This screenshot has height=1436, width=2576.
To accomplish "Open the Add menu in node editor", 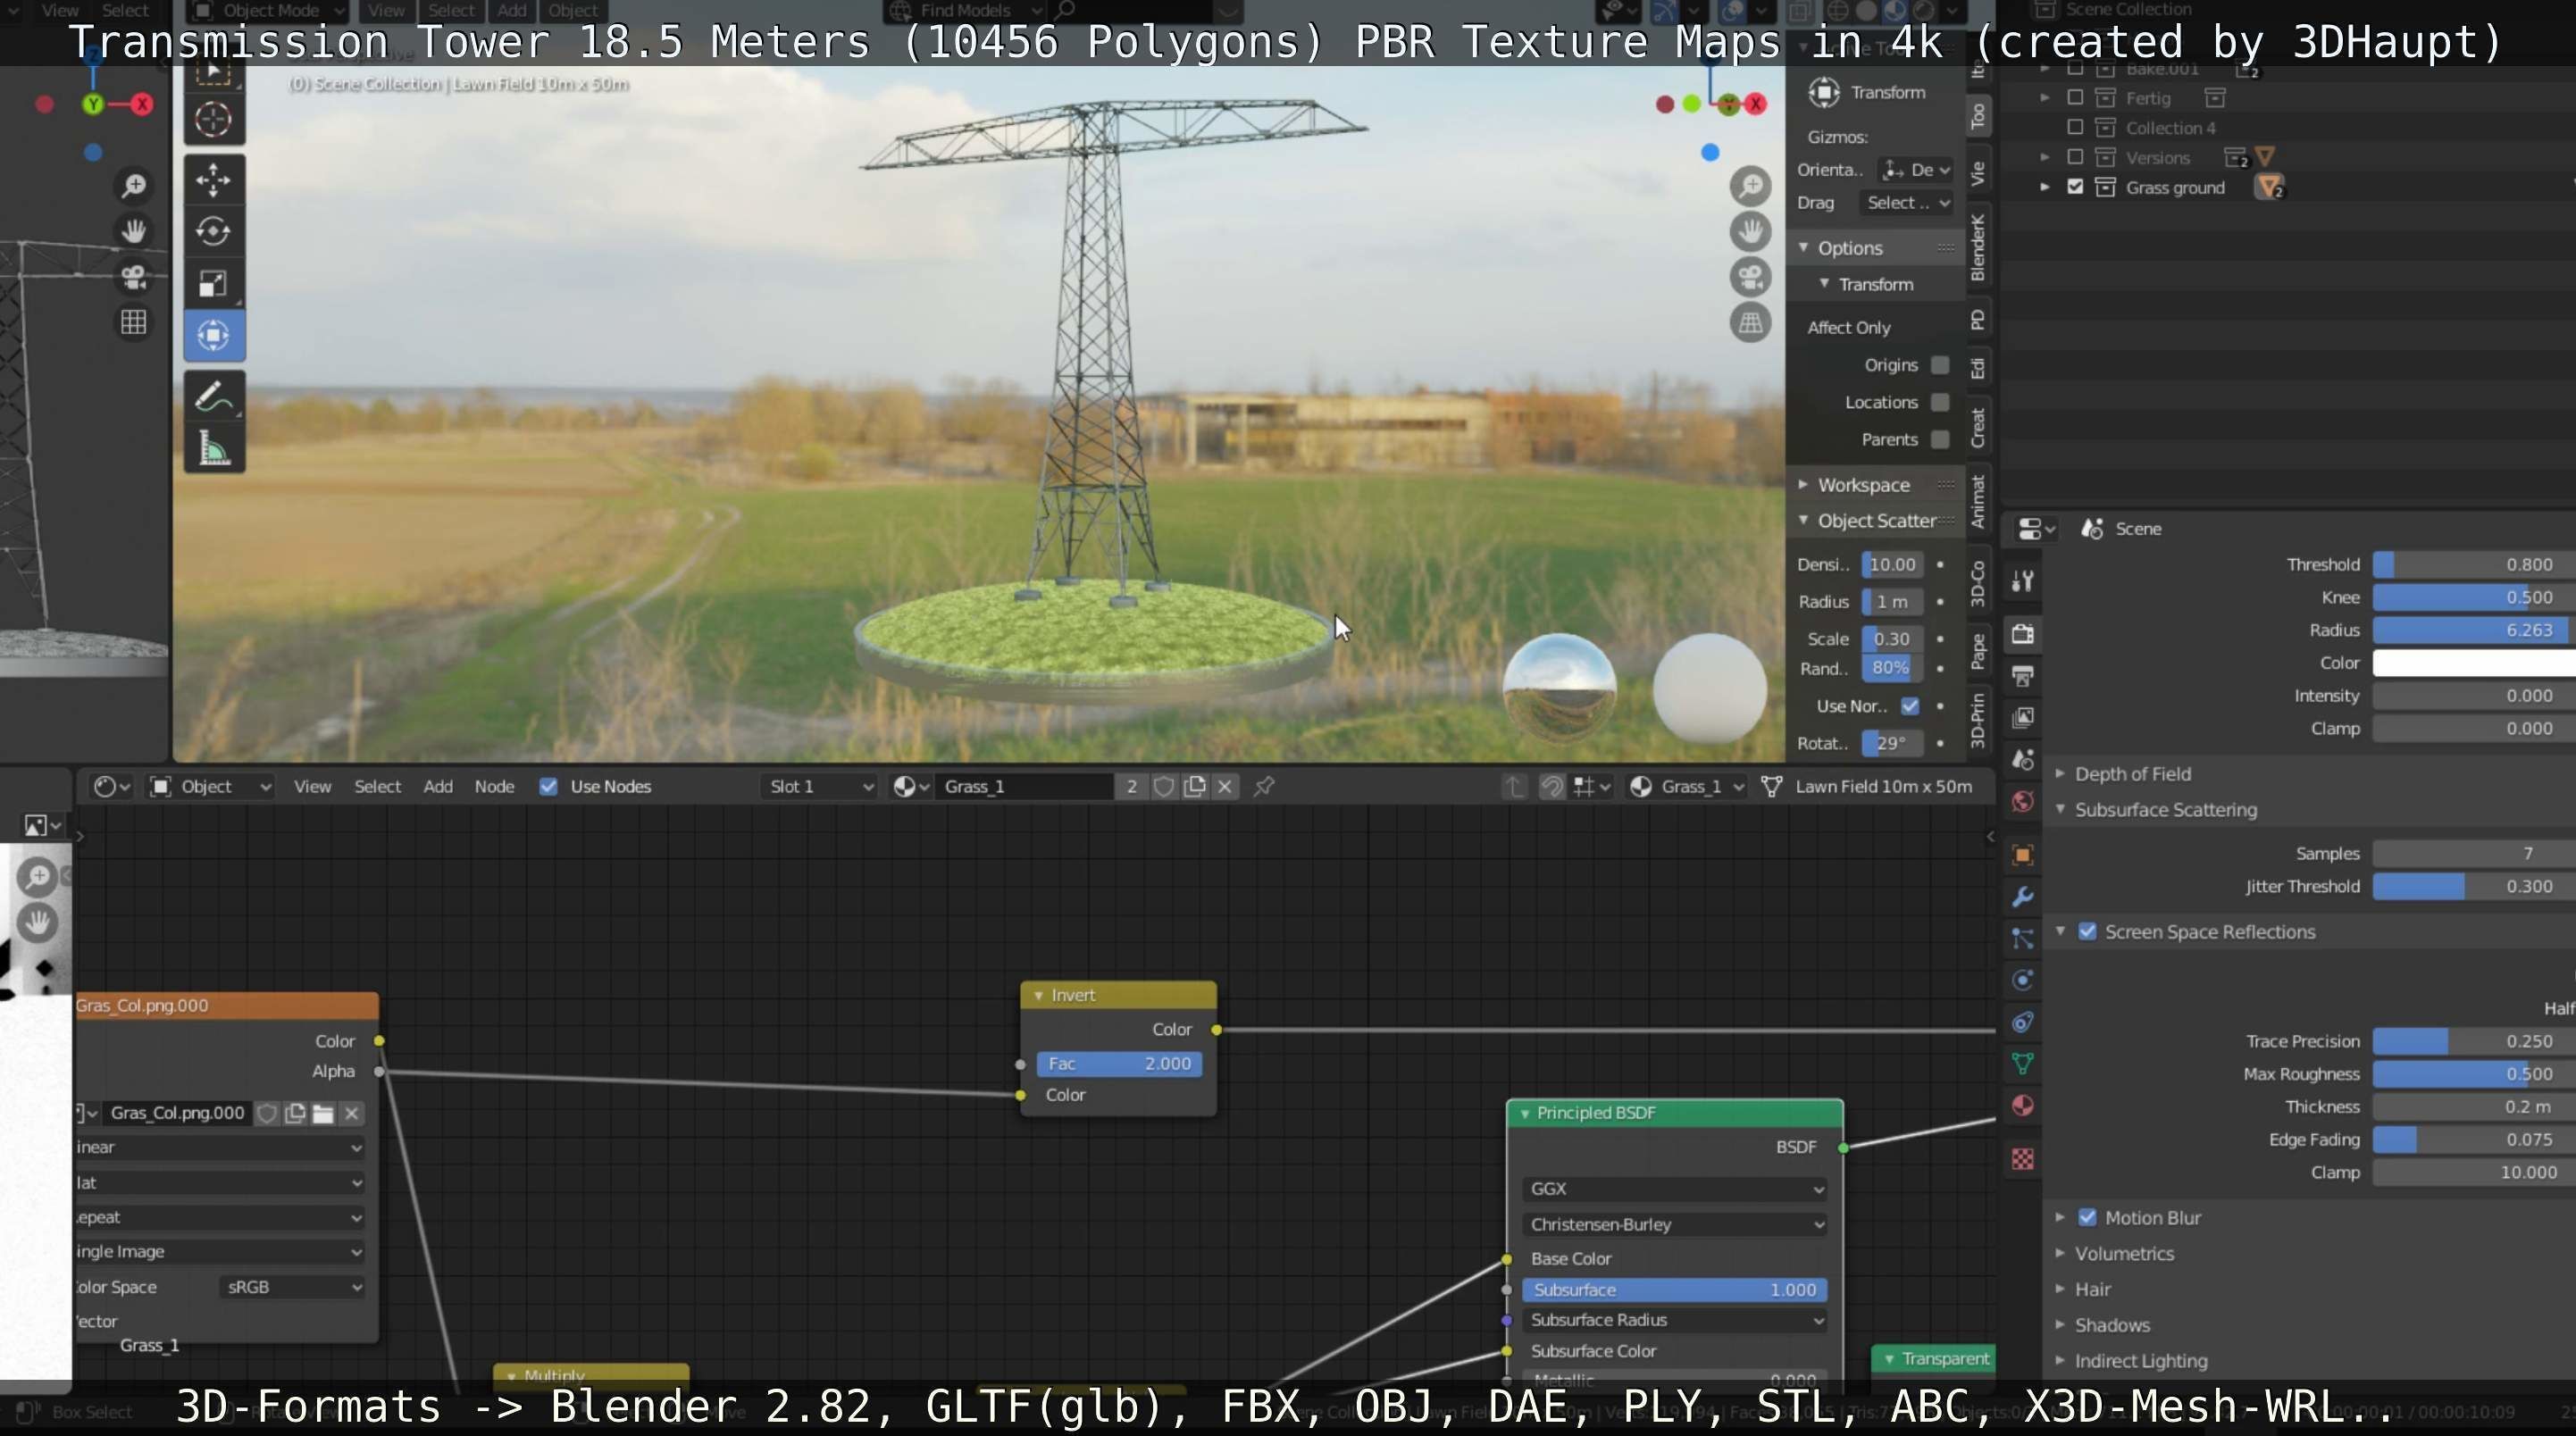I will tap(437, 786).
